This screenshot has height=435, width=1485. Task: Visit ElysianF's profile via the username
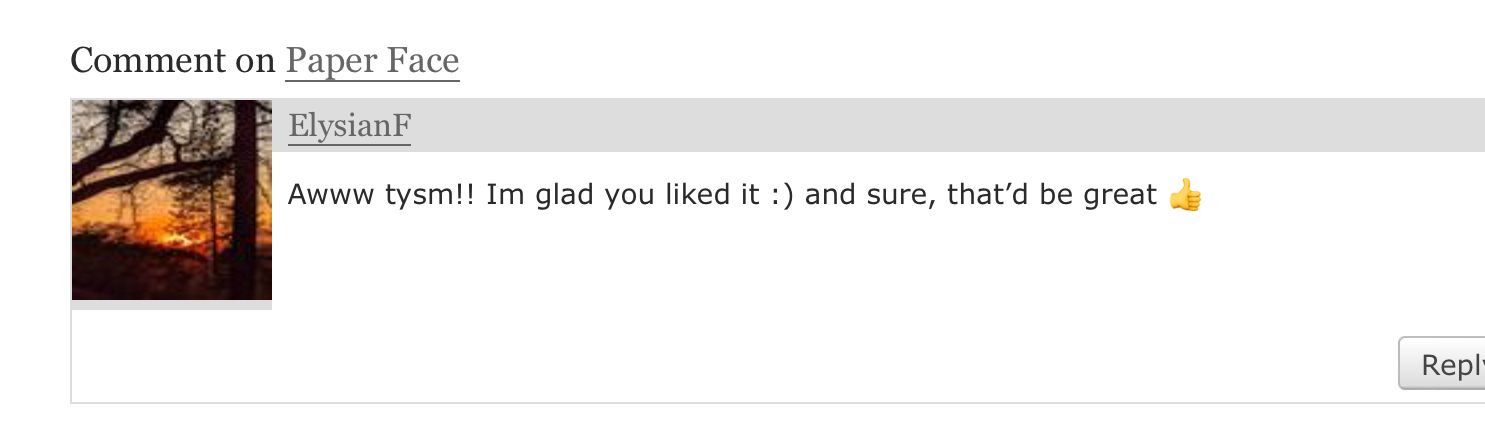pyautogui.click(x=349, y=127)
